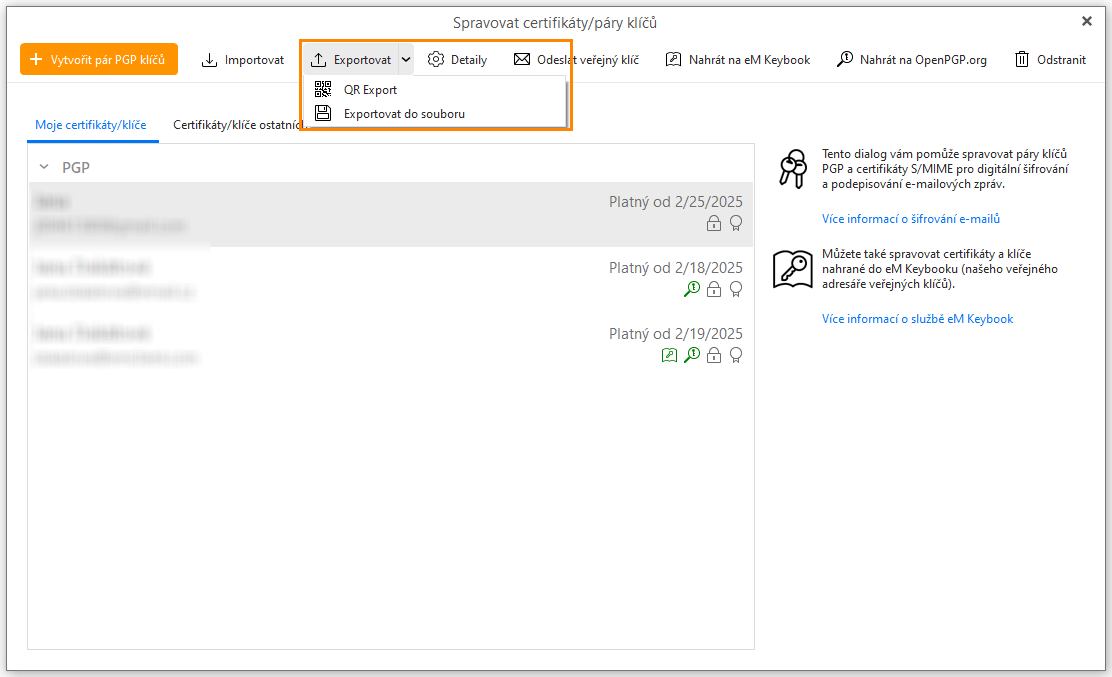The image size is (1112, 677).
Task: Click the Odstranit trash icon
Action: click(1022, 60)
